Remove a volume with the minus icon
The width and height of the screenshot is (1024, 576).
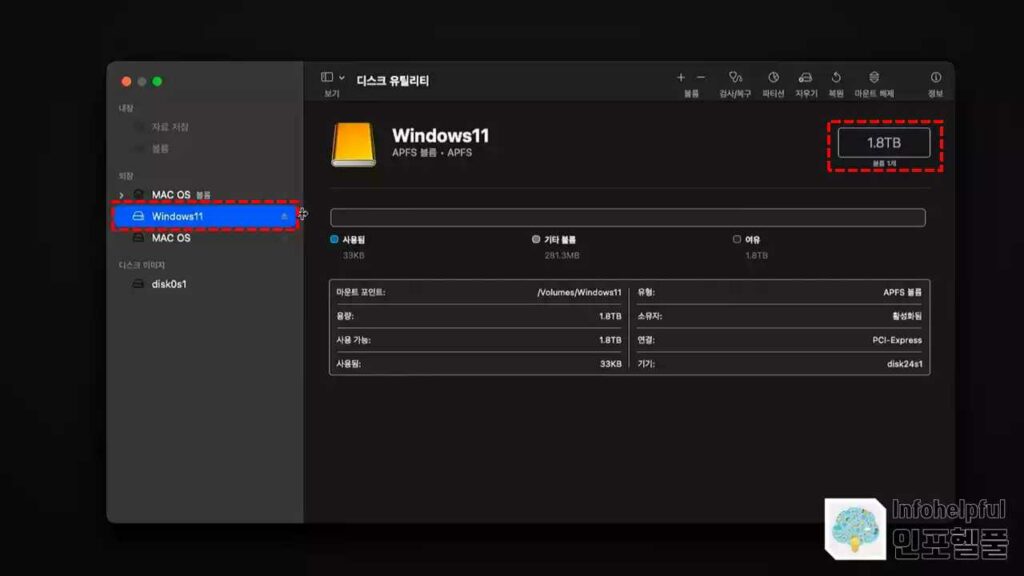pos(701,77)
